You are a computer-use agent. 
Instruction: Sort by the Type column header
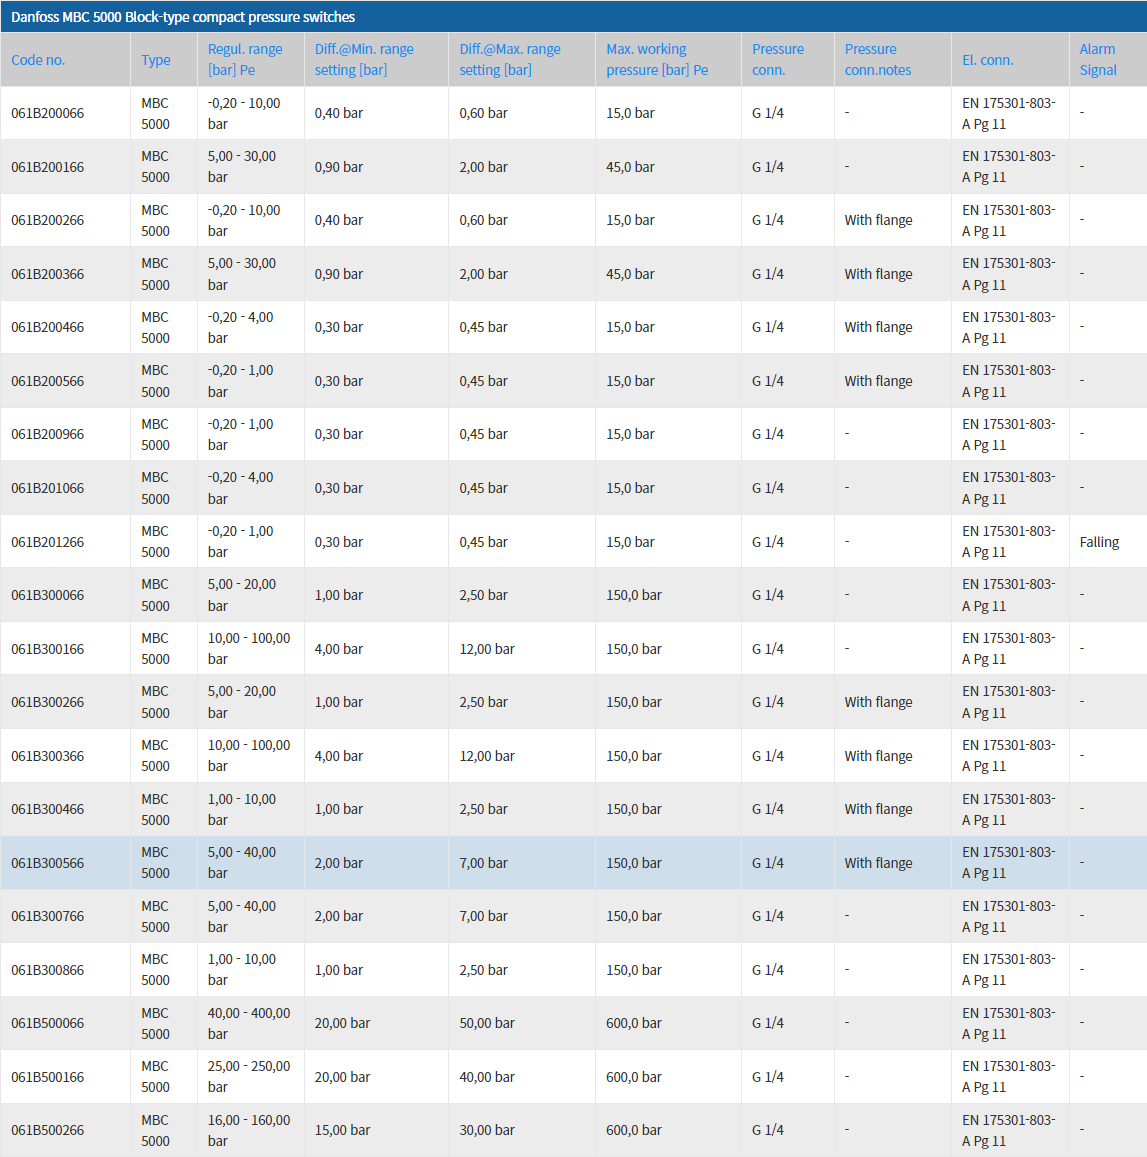pos(156,60)
